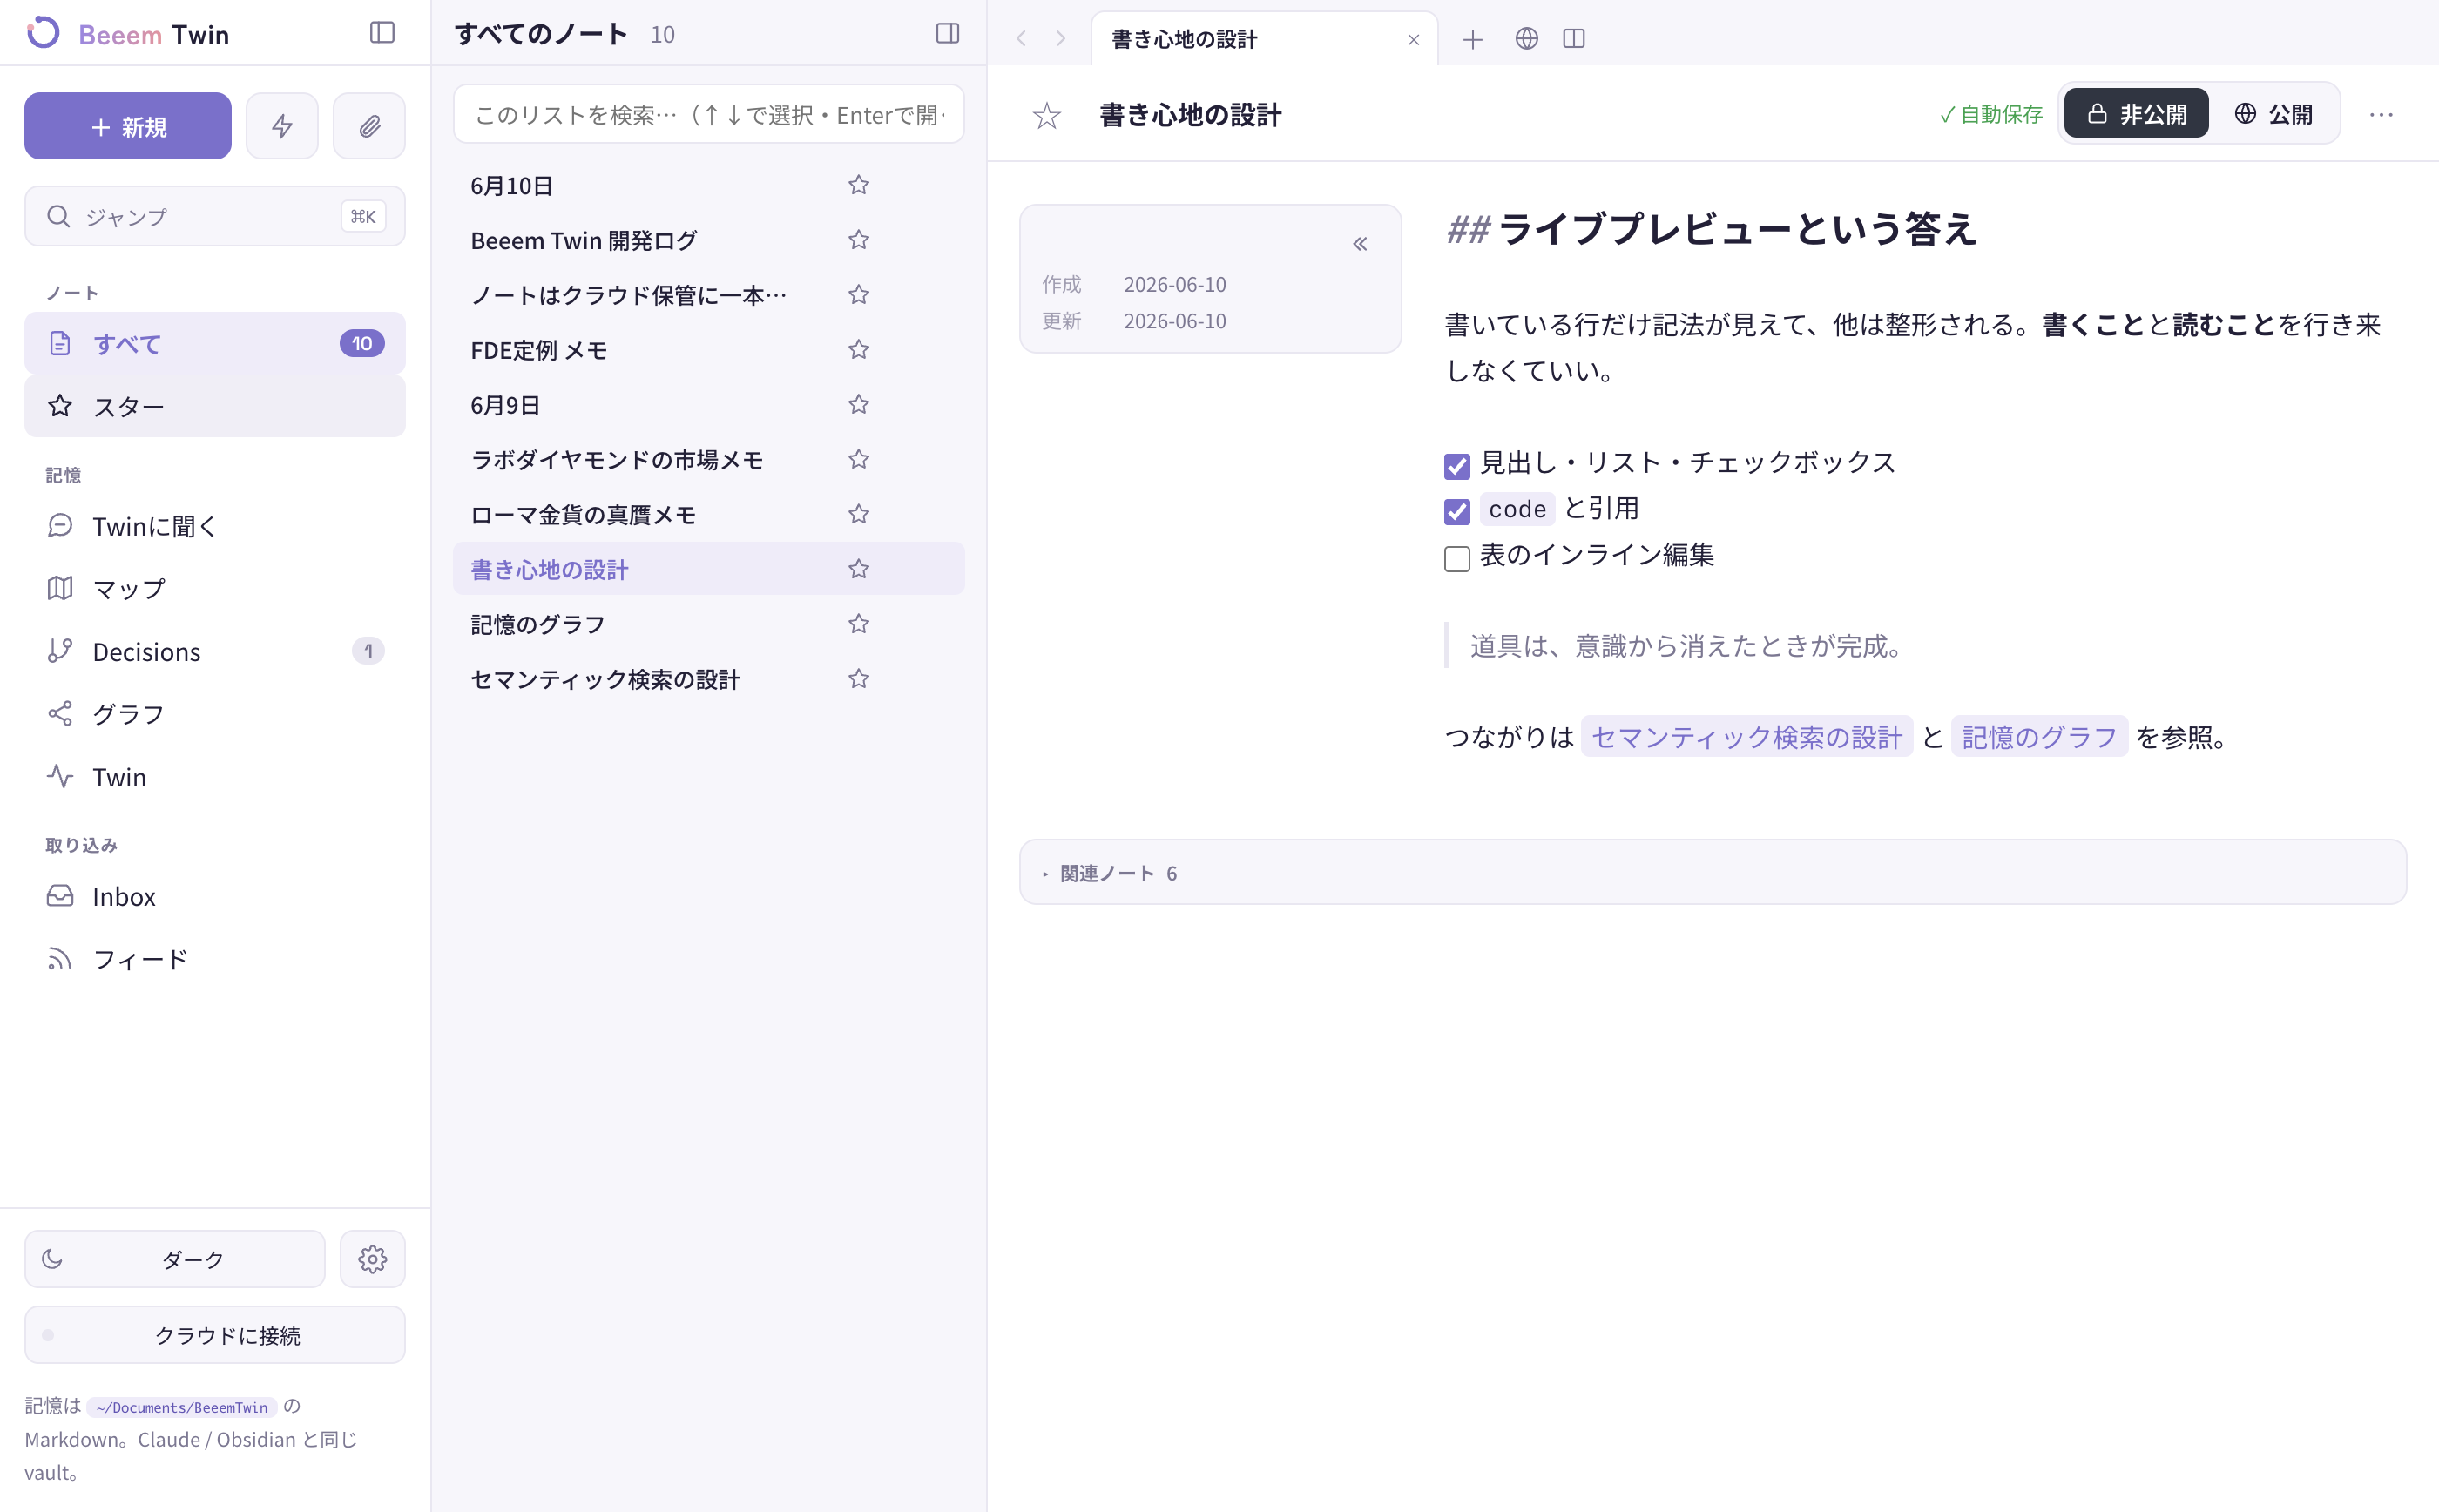This screenshot has height=1512, width=2439.
Task: Star the ローマ金貨の真贋メモ note
Action: [x=858, y=515]
